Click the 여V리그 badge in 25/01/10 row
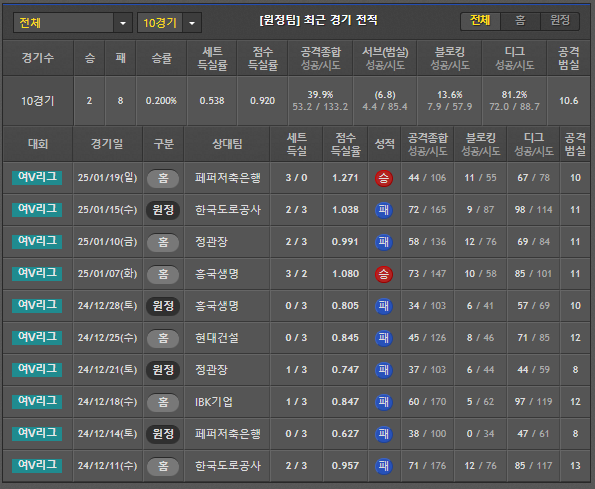 point(37,242)
